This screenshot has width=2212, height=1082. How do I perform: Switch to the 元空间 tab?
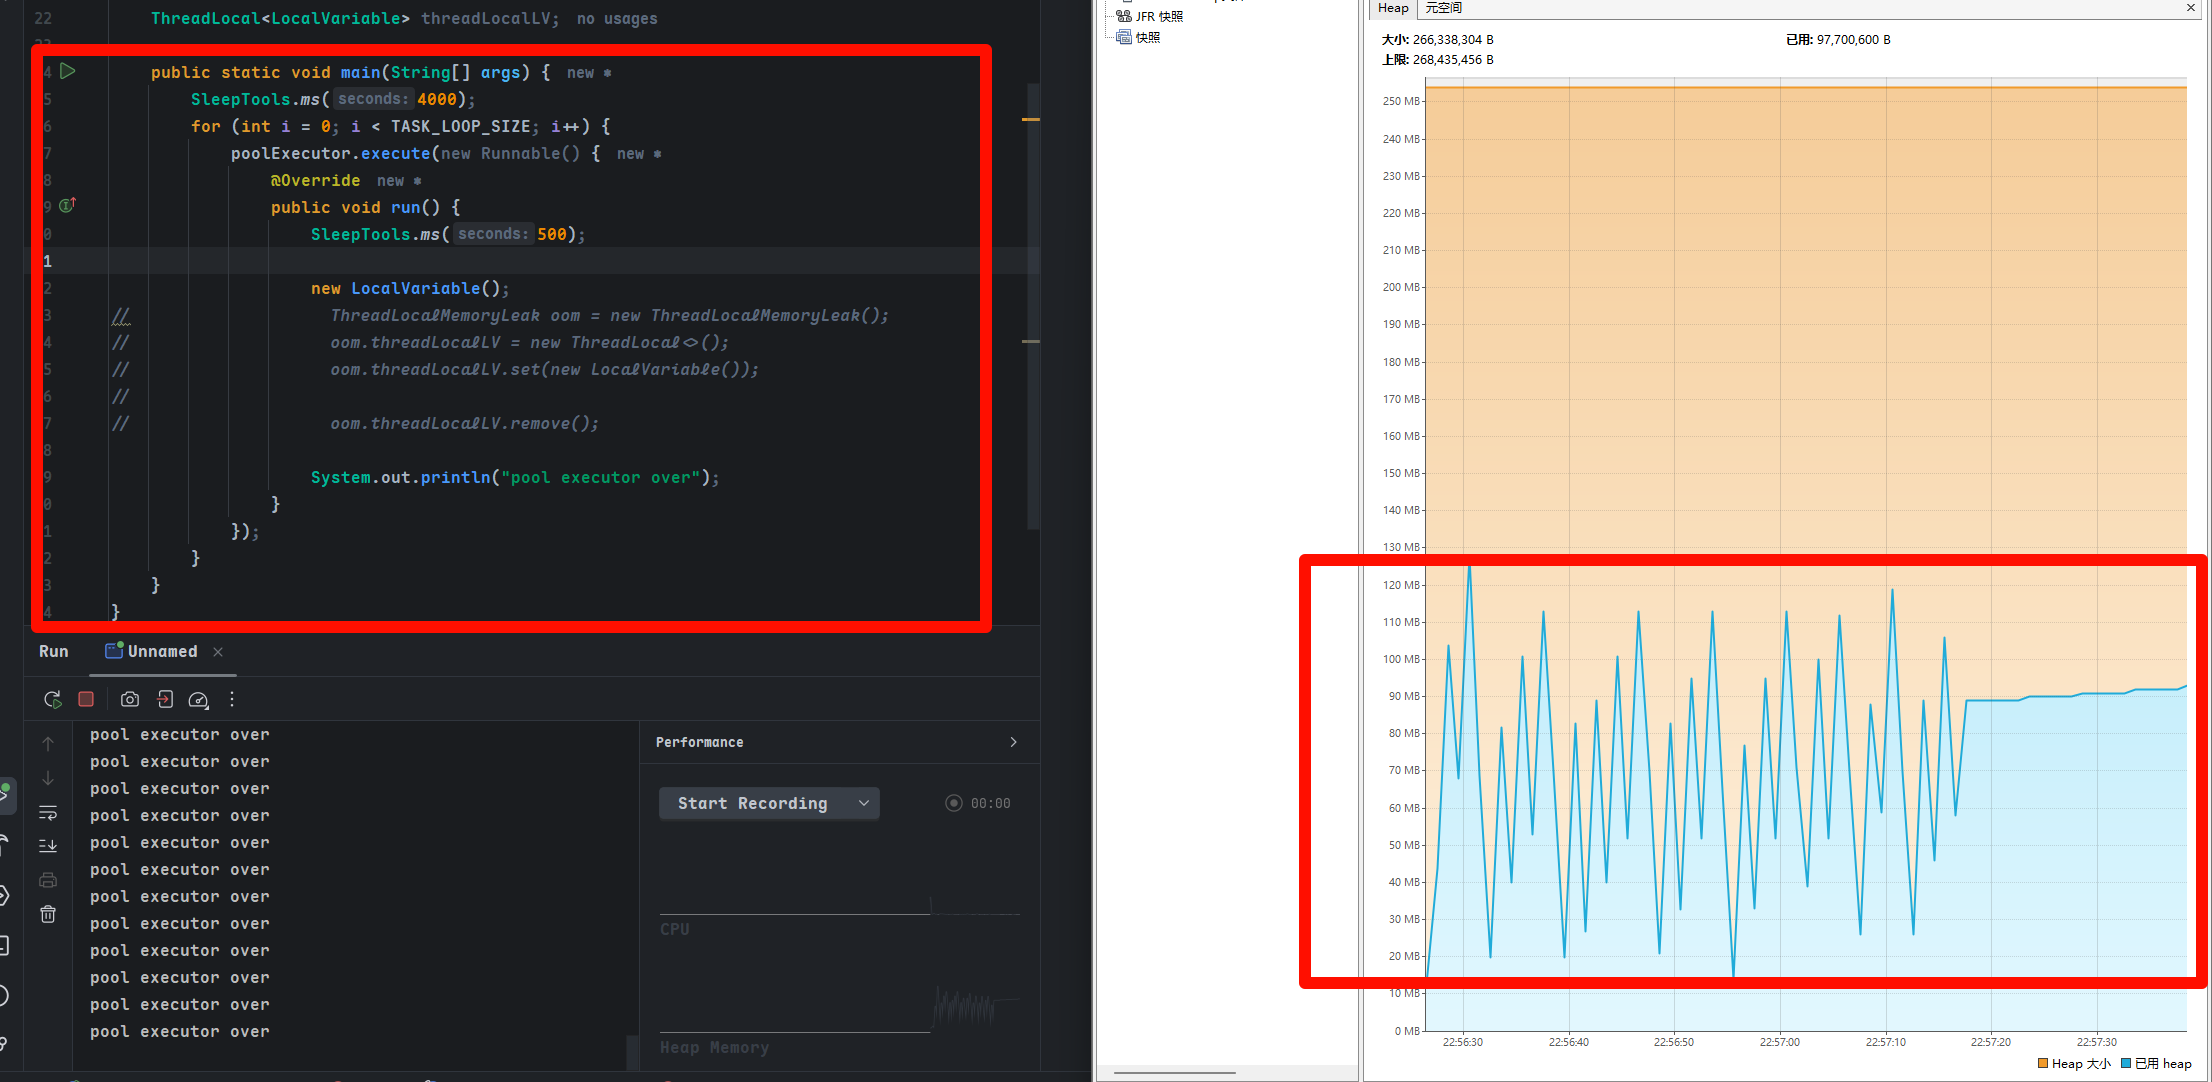pyautogui.click(x=1443, y=8)
